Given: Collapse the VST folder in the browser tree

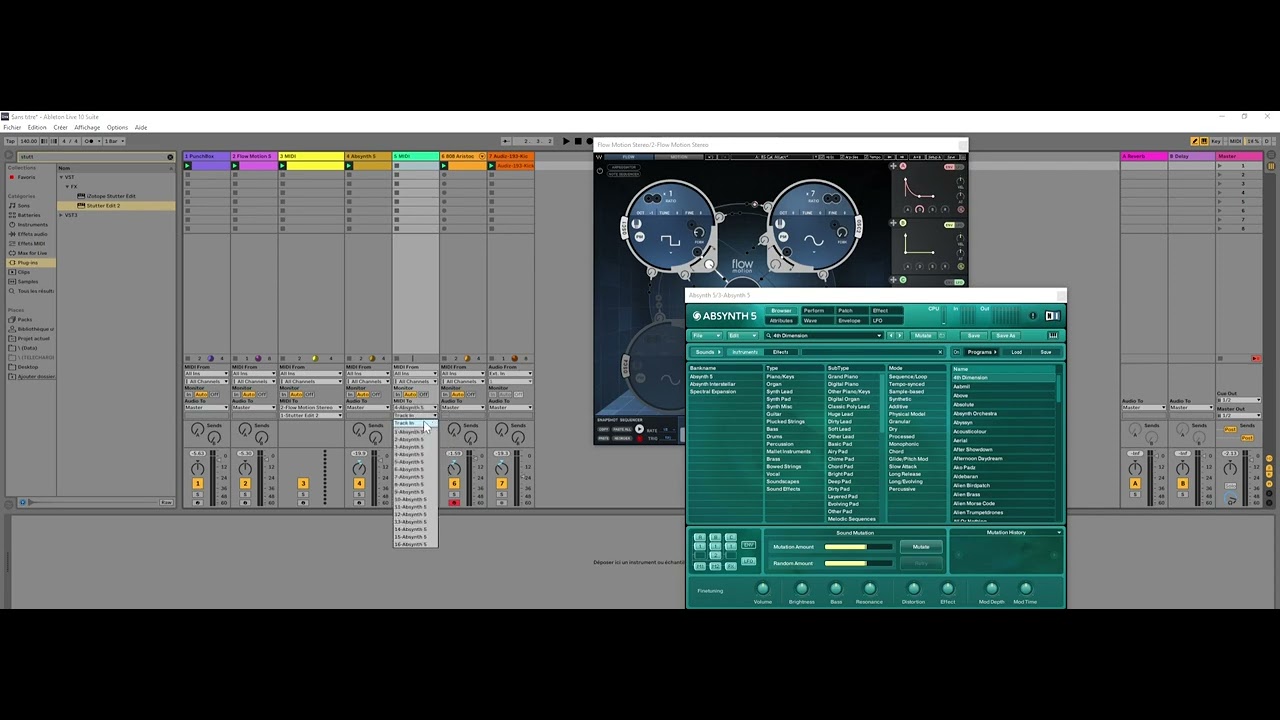Looking at the screenshot, I should coord(62,177).
